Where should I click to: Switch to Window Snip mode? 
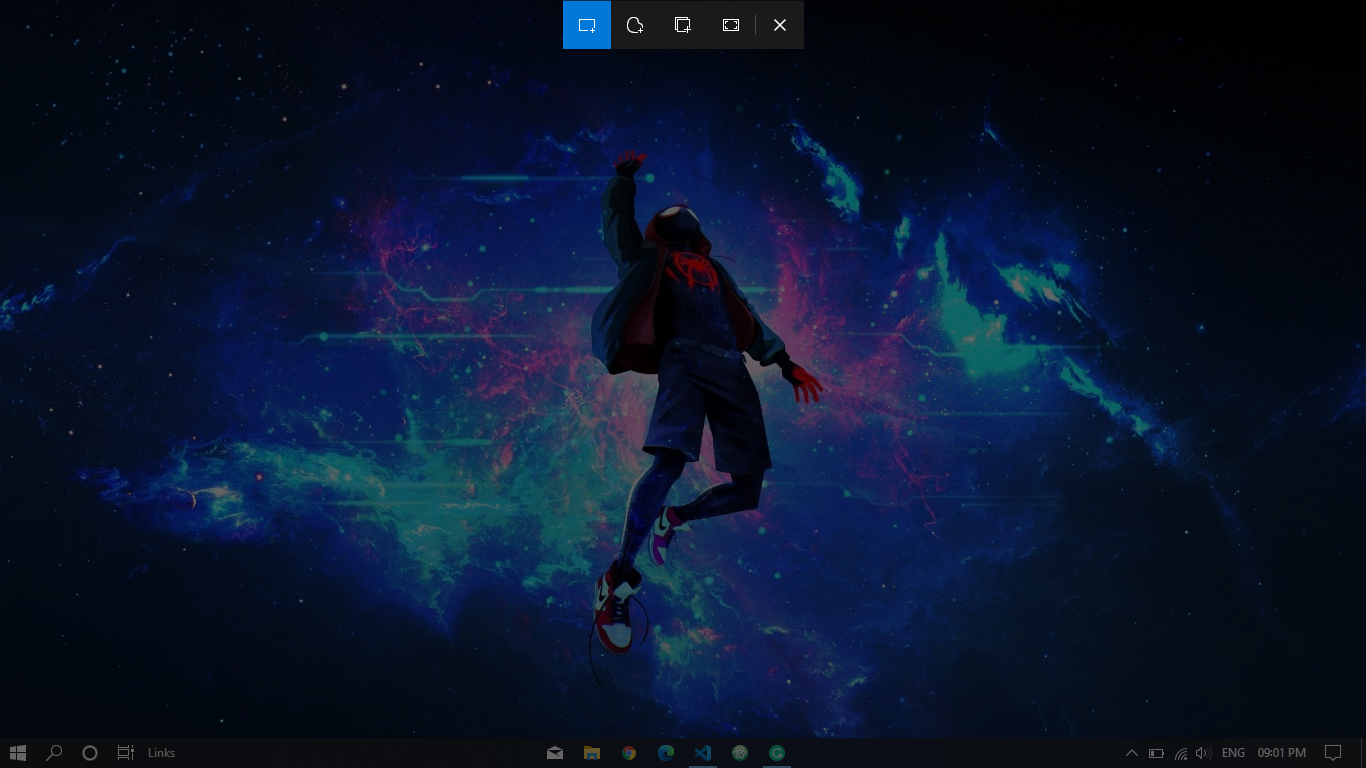coord(683,25)
